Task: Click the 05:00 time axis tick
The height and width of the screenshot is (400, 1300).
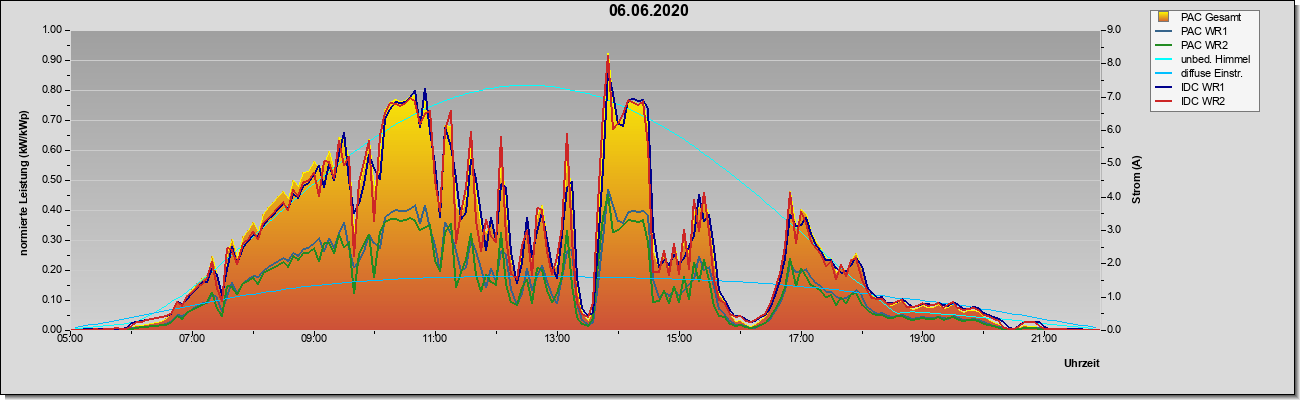Action: (x=70, y=339)
